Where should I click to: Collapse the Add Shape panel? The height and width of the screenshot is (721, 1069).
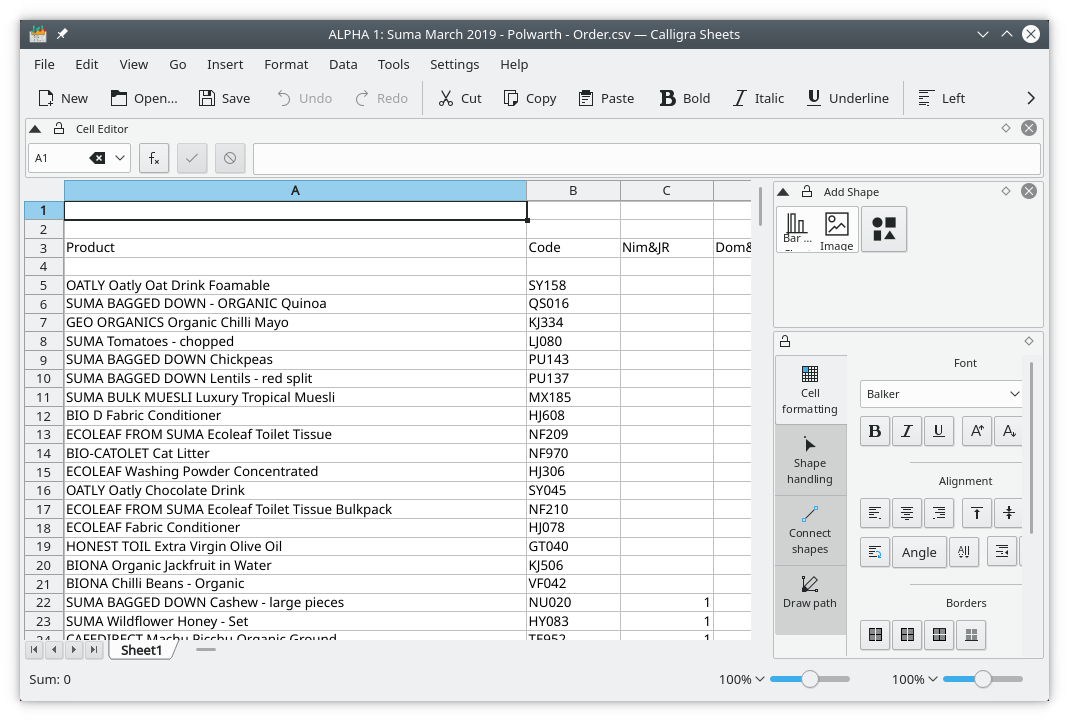pos(784,192)
